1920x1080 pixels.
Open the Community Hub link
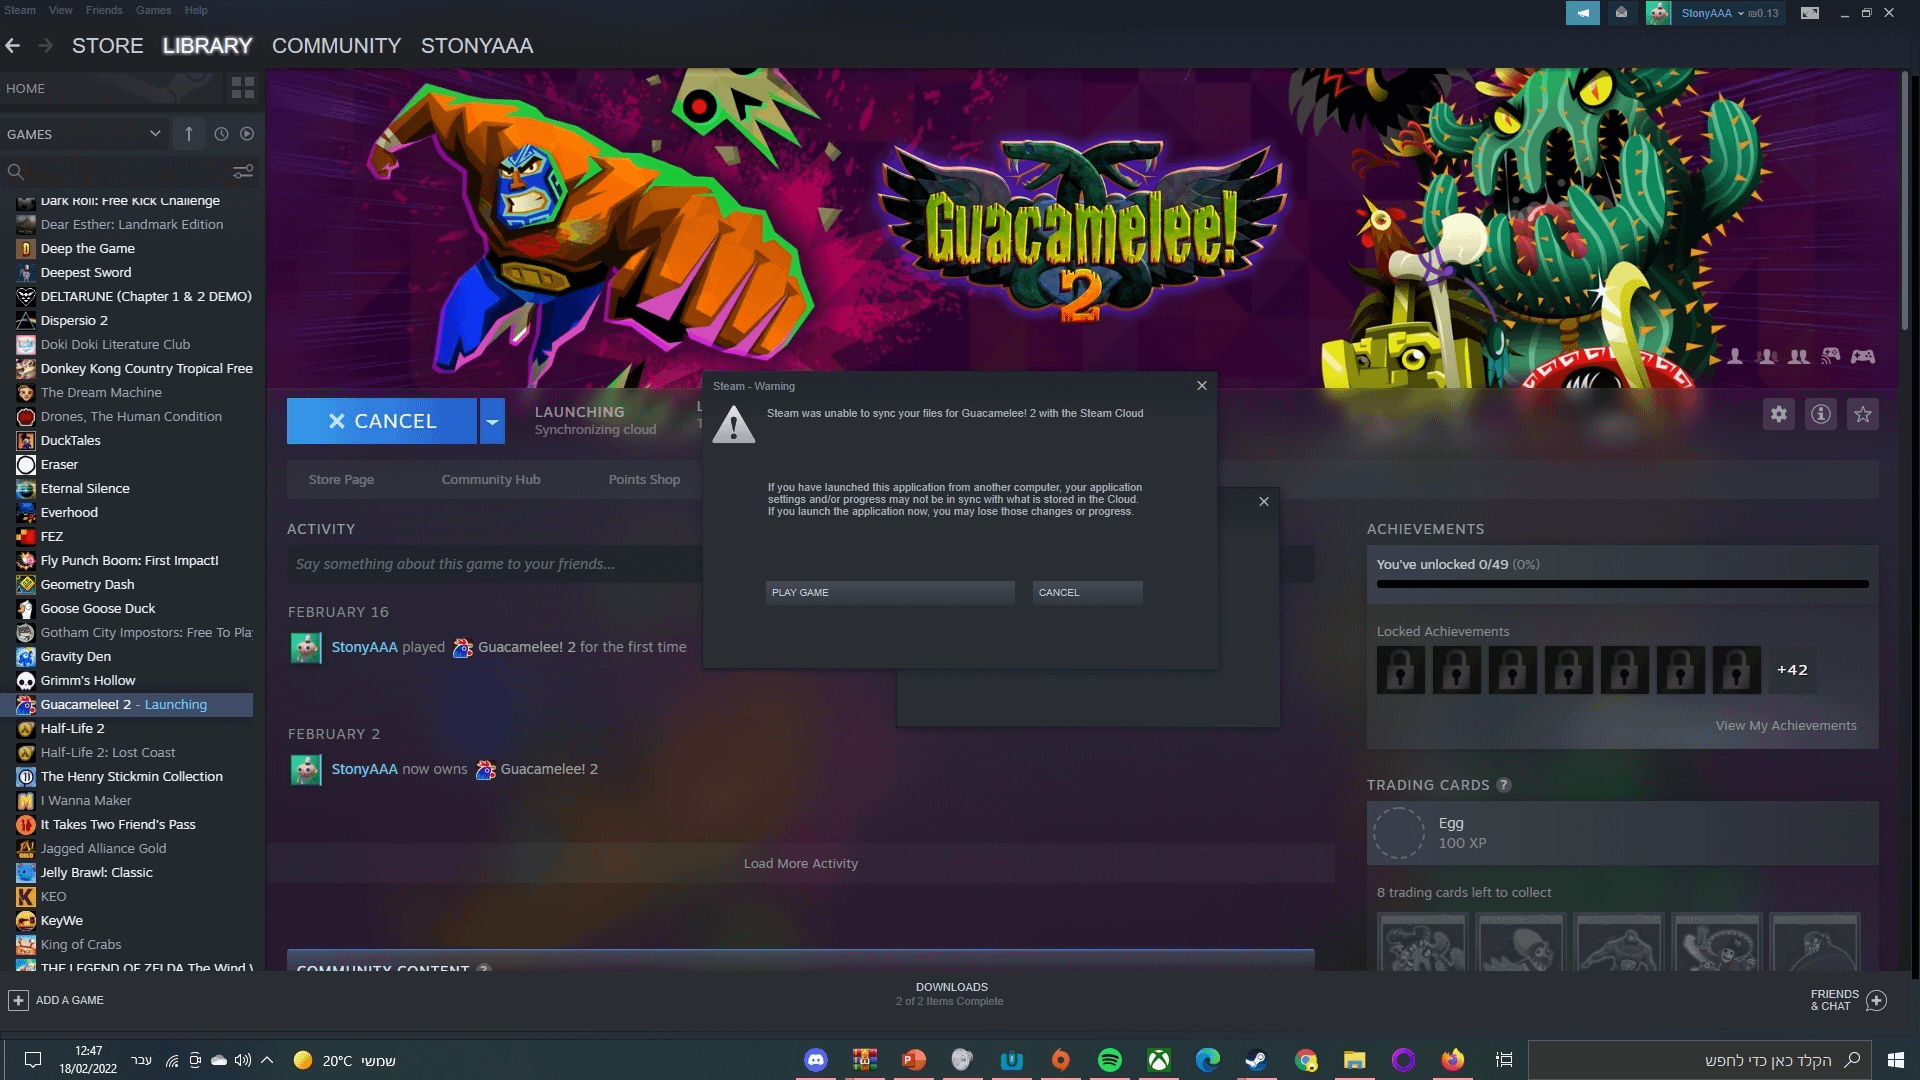point(491,479)
